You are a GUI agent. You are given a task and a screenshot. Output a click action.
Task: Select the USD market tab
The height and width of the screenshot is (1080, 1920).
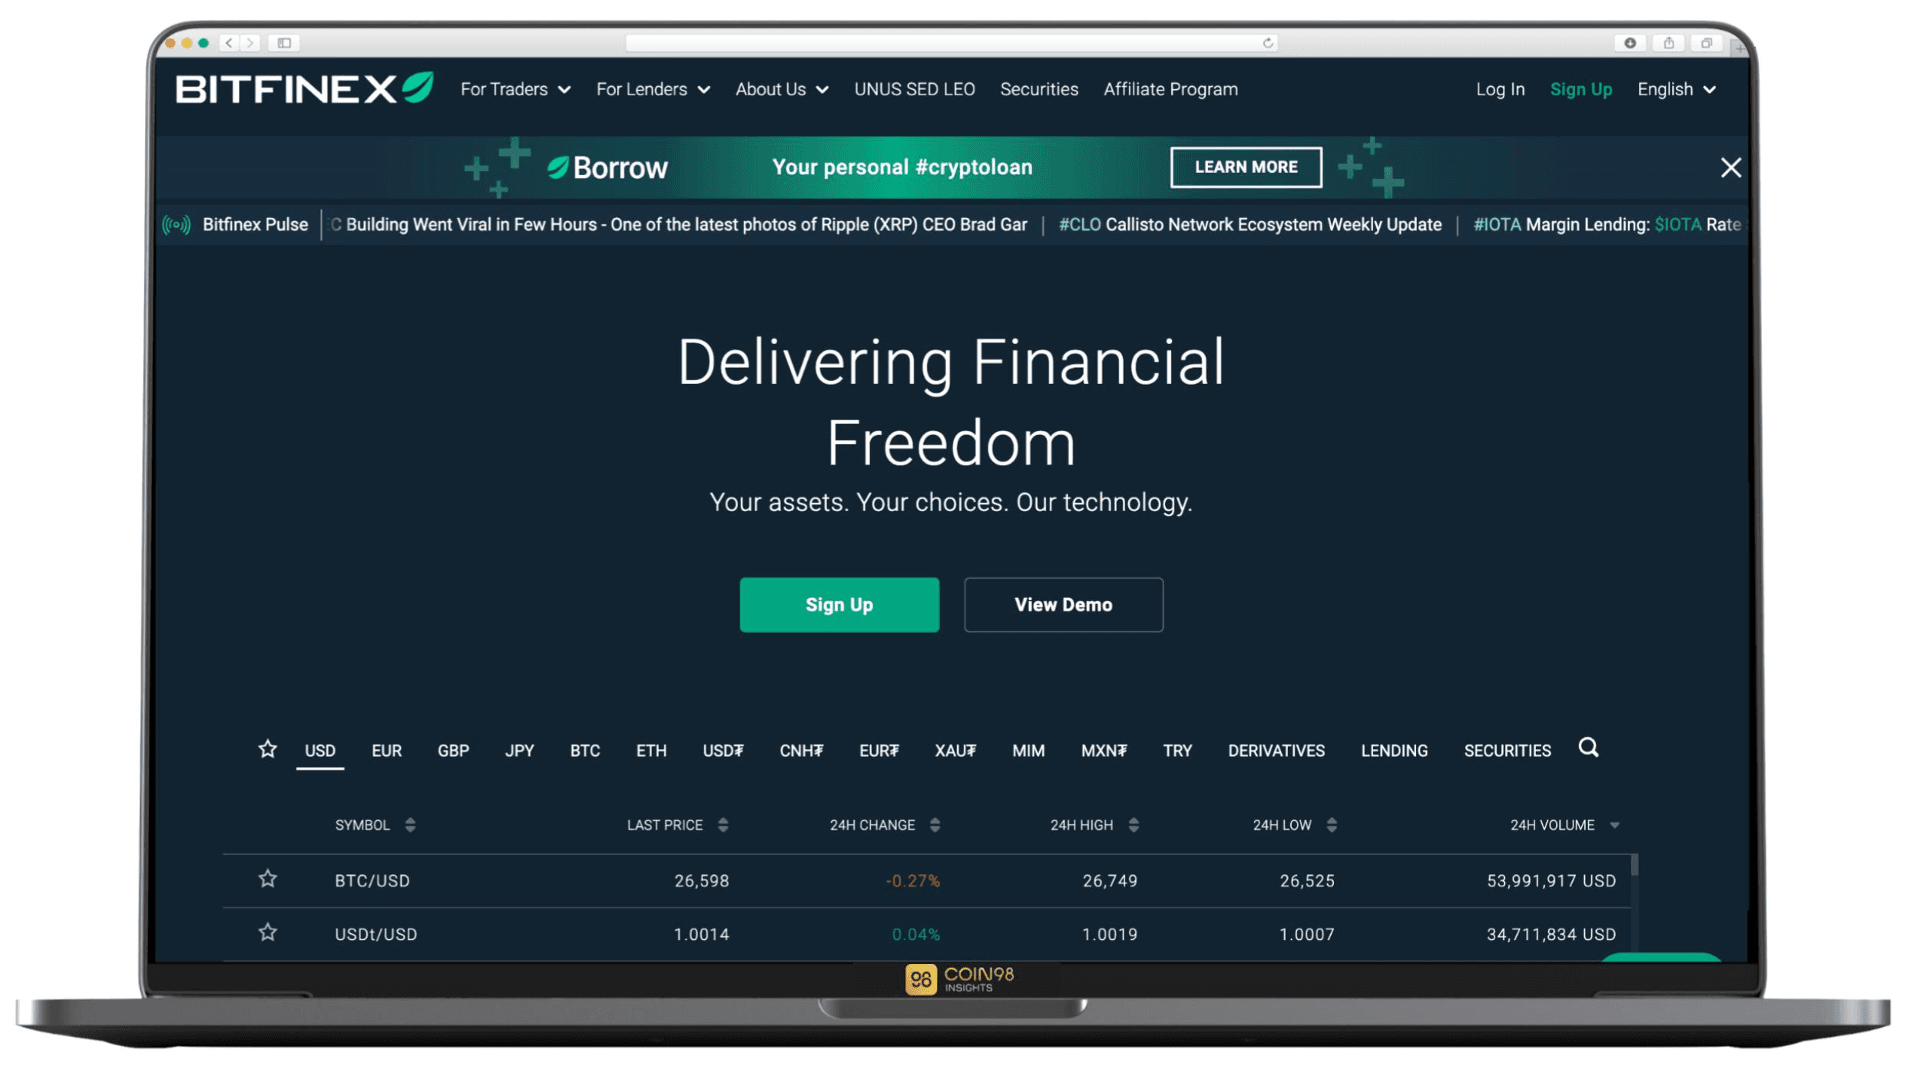(320, 751)
